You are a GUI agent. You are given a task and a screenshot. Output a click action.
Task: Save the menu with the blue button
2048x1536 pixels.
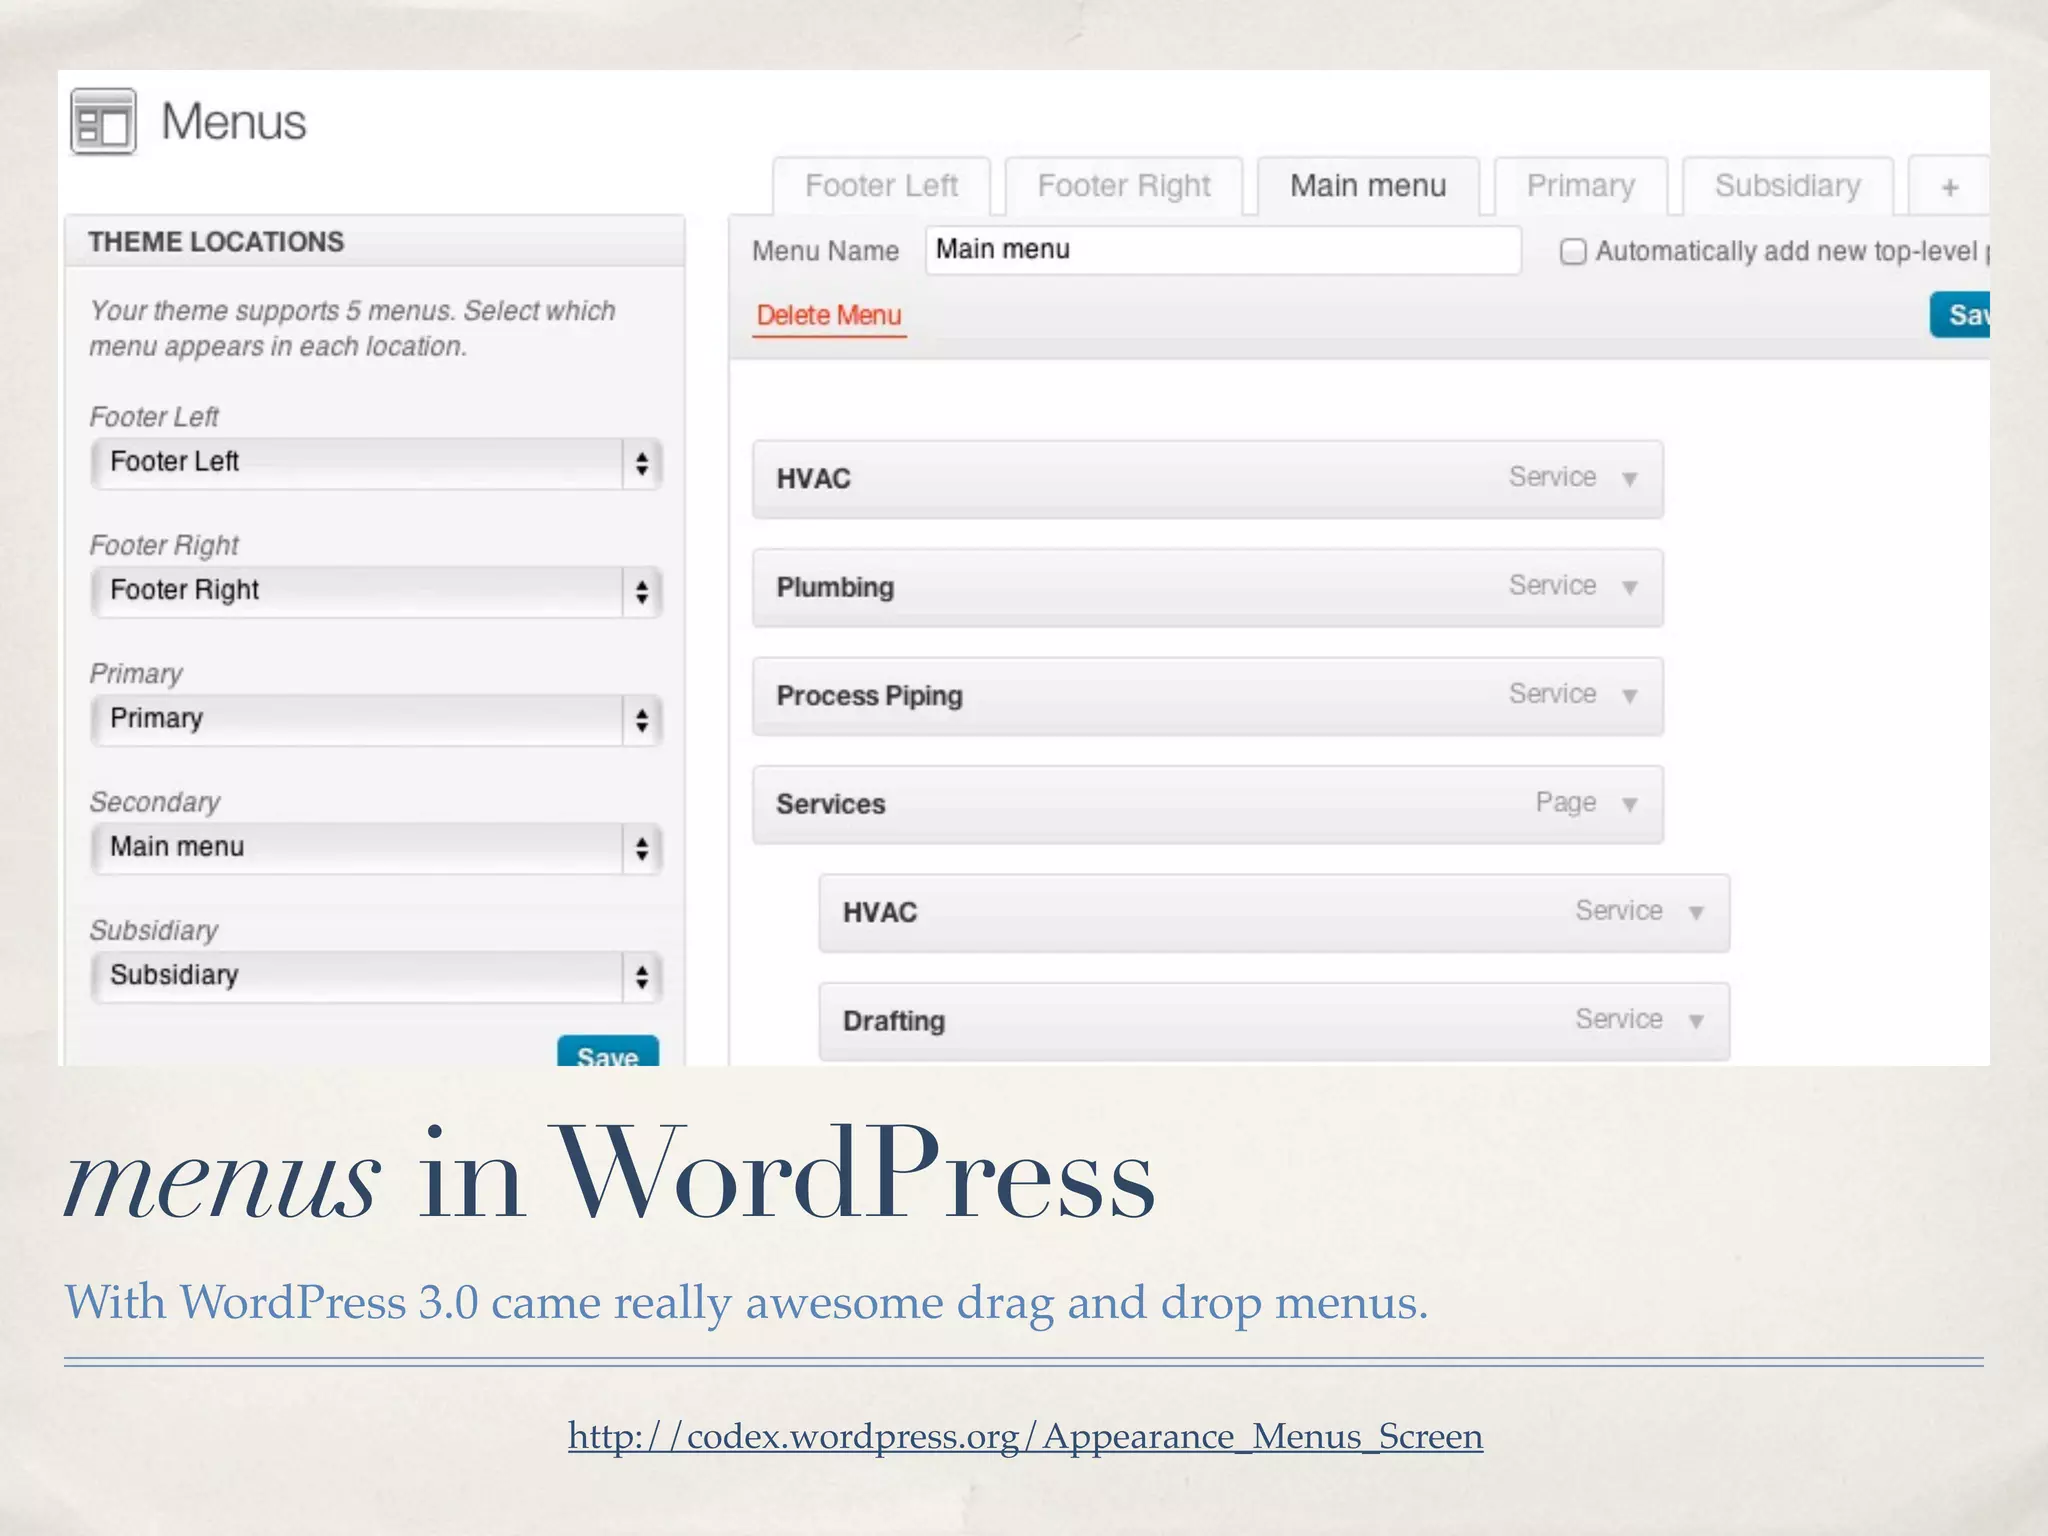tap(1960, 315)
